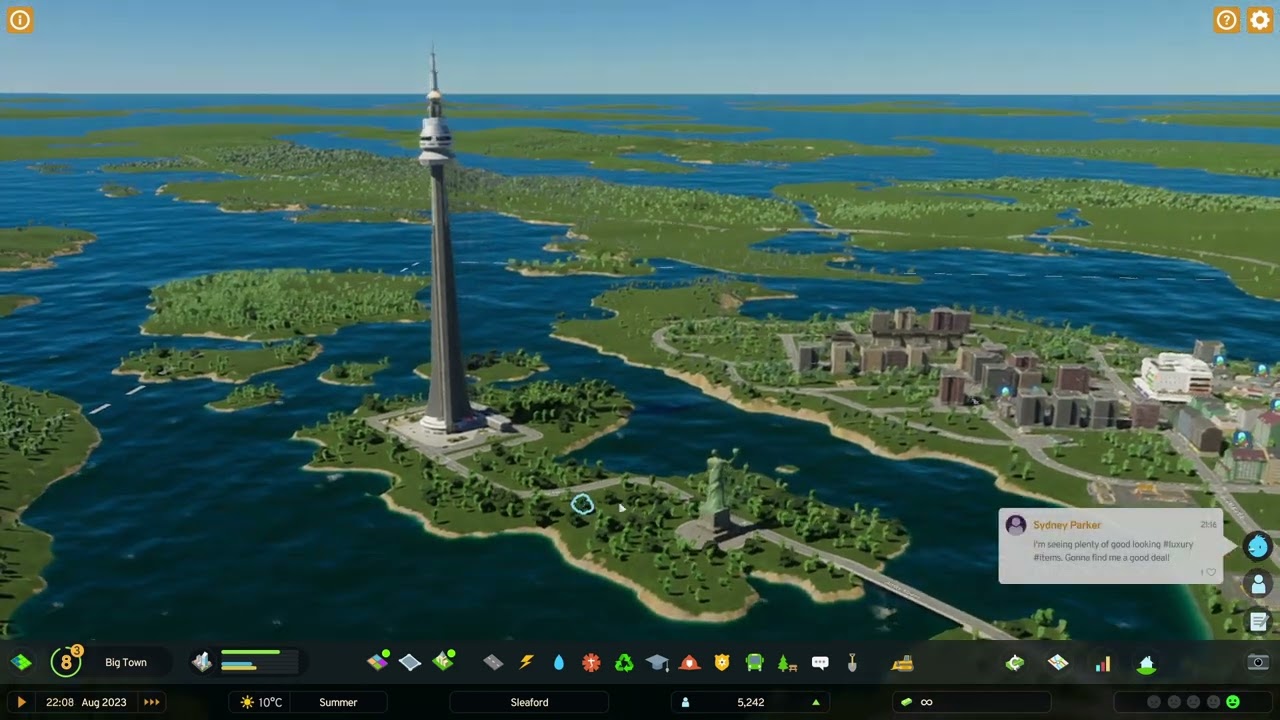Click the 5,242 population counter
Image resolution: width=1280 pixels, height=720 pixels.
[750, 702]
